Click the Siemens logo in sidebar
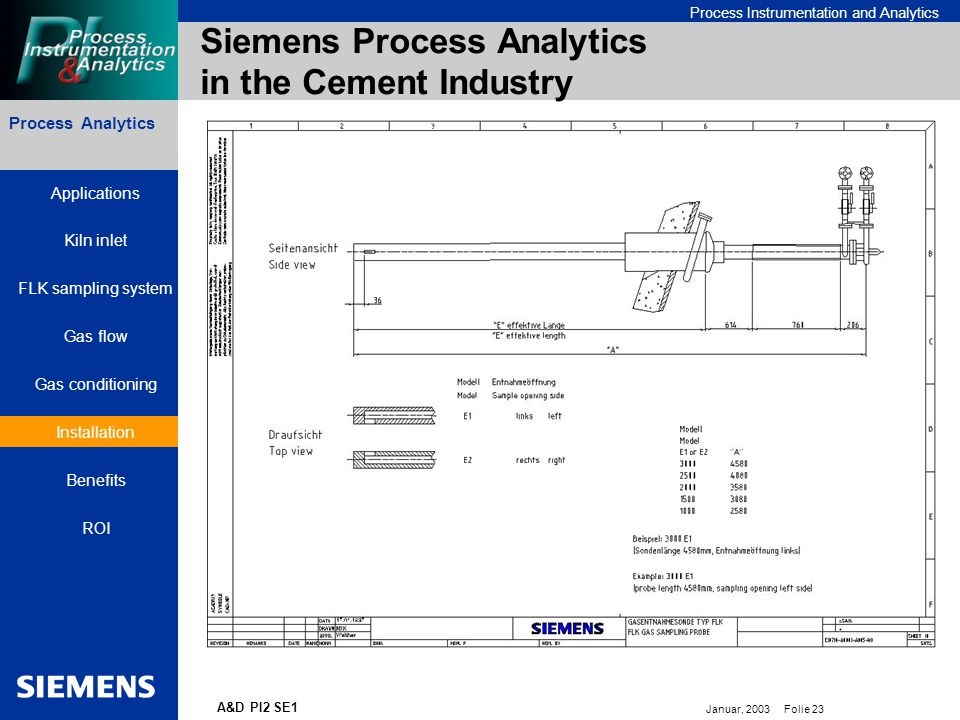 pos(86,687)
